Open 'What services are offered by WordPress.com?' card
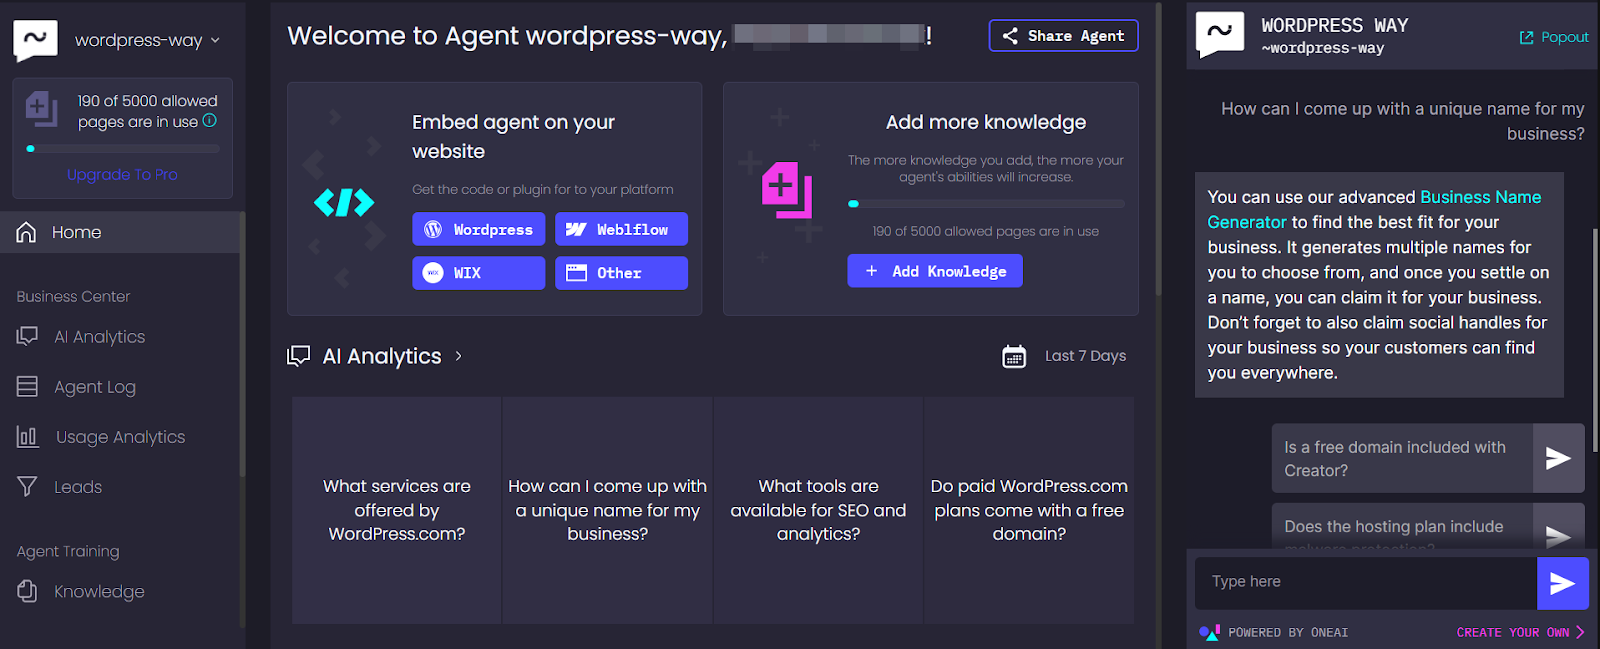Viewport: 1600px width, 649px height. (x=397, y=510)
